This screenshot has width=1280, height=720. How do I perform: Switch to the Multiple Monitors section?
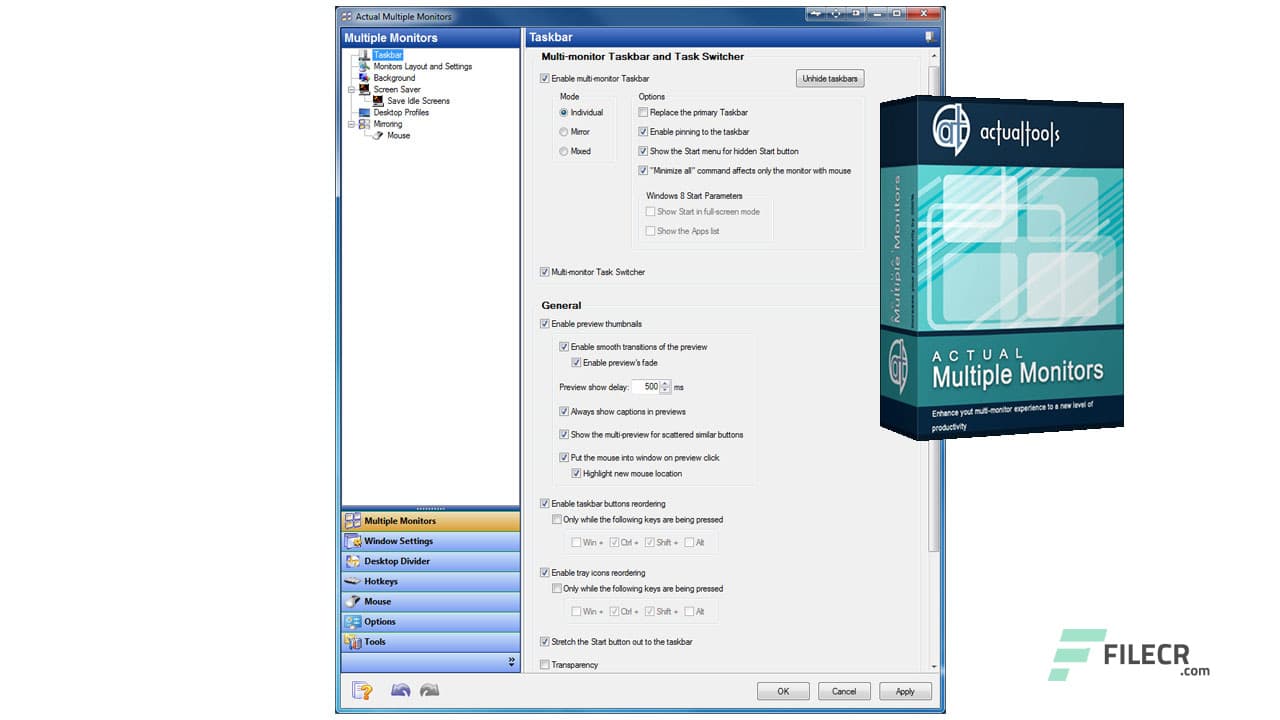pos(431,521)
